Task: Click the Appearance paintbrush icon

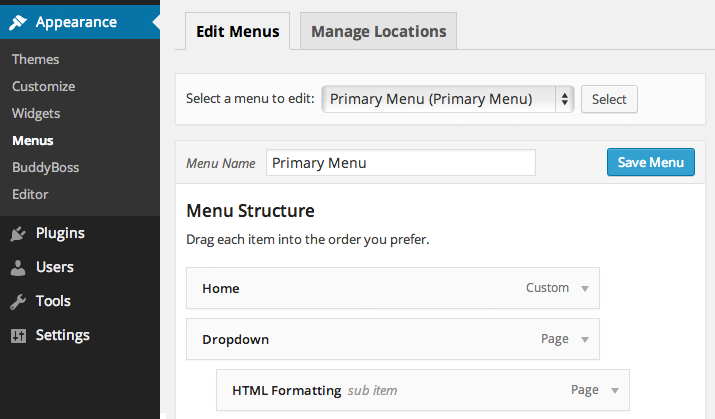Action: tap(18, 22)
